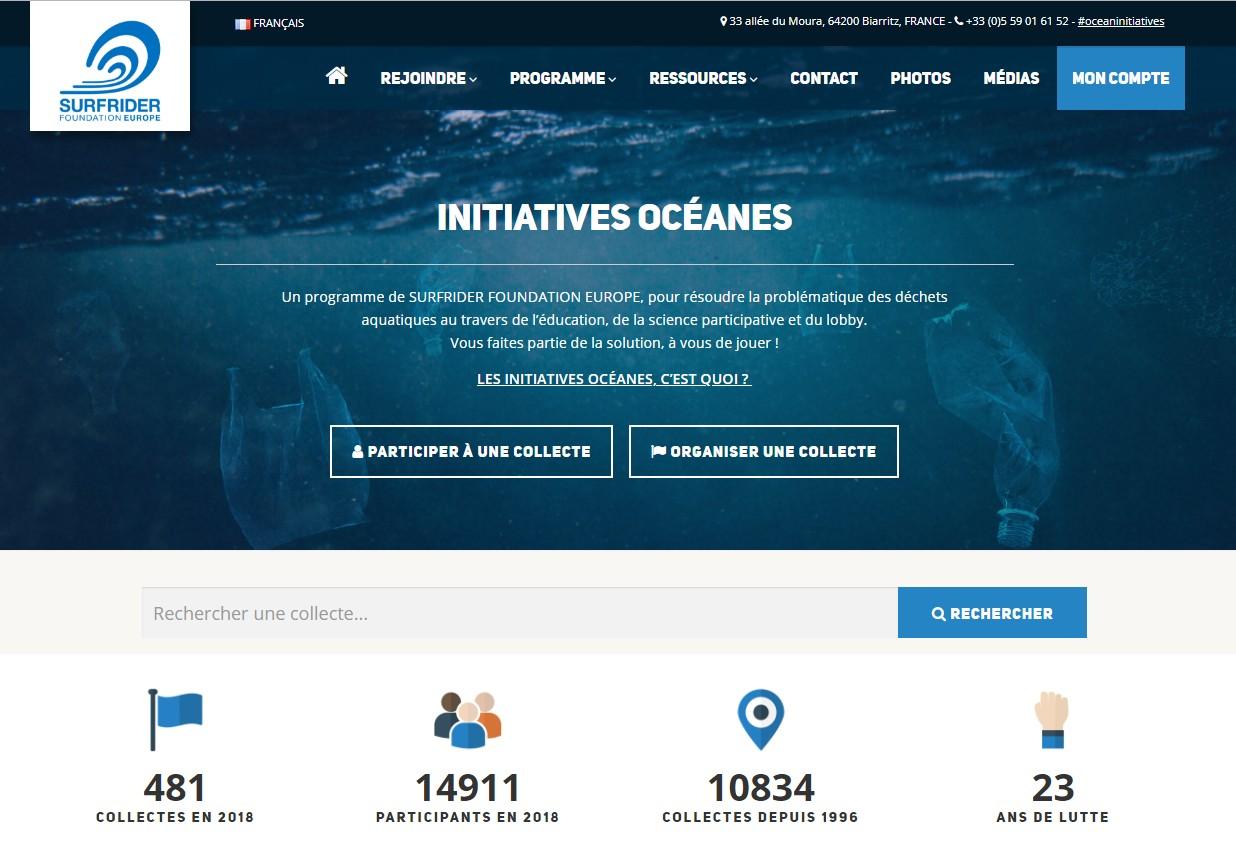Click the Surfrider Foundation Europe logo
The height and width of the screenshot is (859, 1236).
(110, 66)
